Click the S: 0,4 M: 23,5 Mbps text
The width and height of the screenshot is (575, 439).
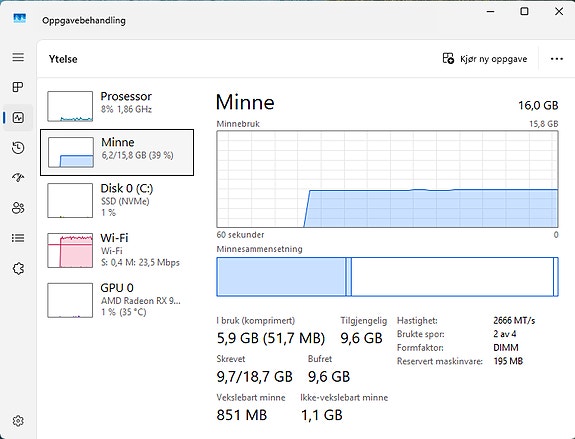click(140, 263)
